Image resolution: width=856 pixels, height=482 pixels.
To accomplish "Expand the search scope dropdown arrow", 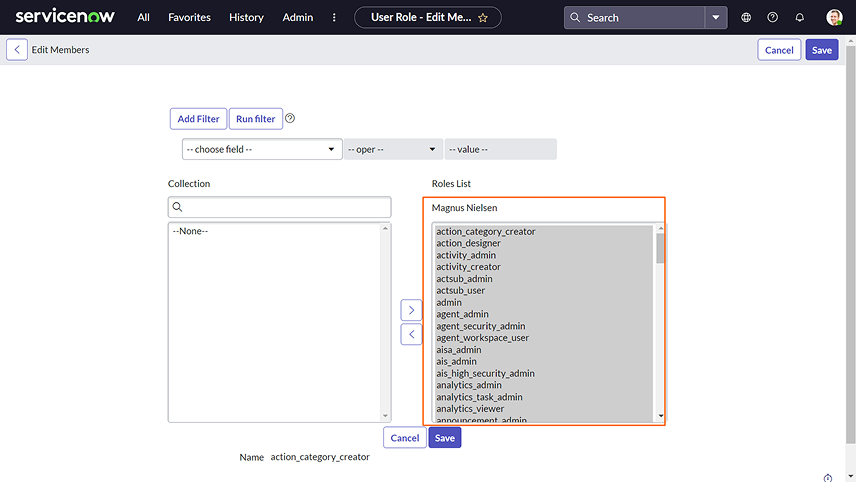I will [x=716, y=17].
